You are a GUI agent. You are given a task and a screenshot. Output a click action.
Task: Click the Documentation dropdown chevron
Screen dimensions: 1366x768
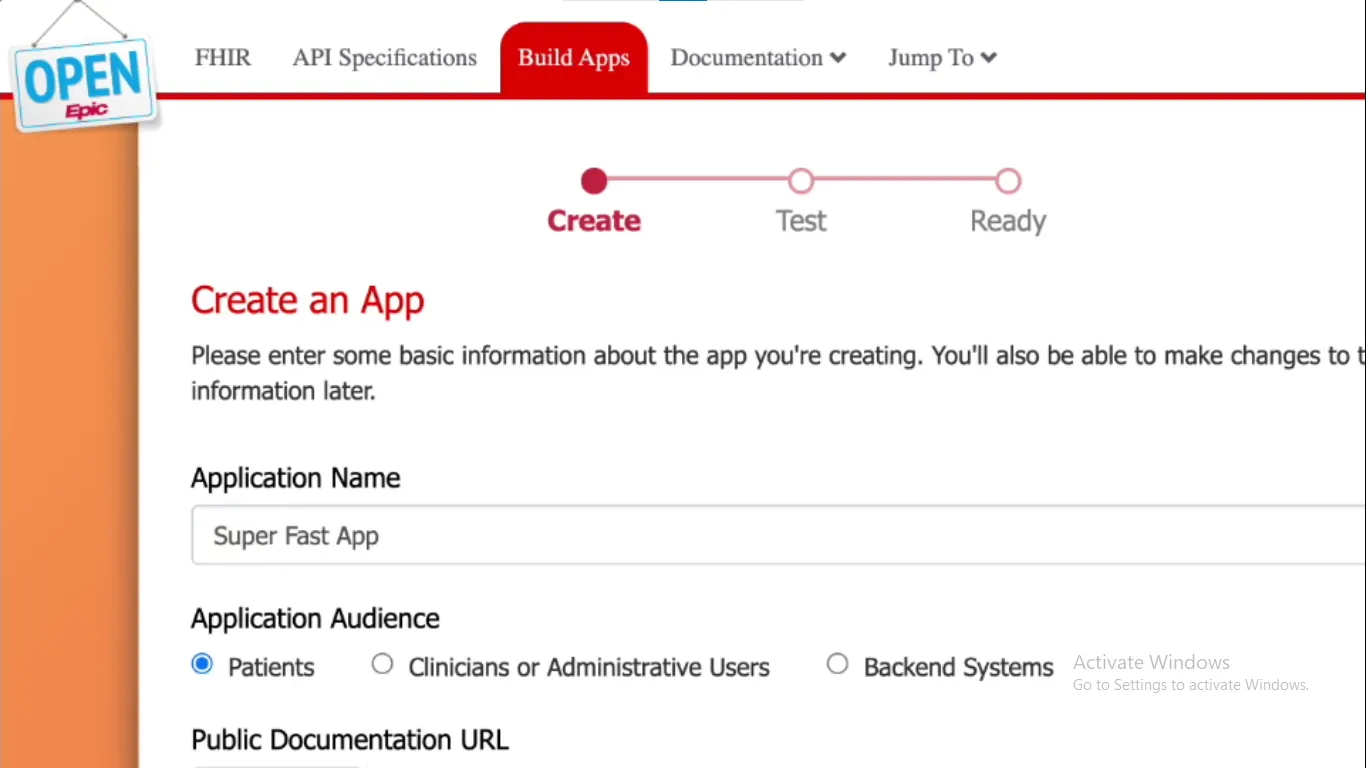838,58
